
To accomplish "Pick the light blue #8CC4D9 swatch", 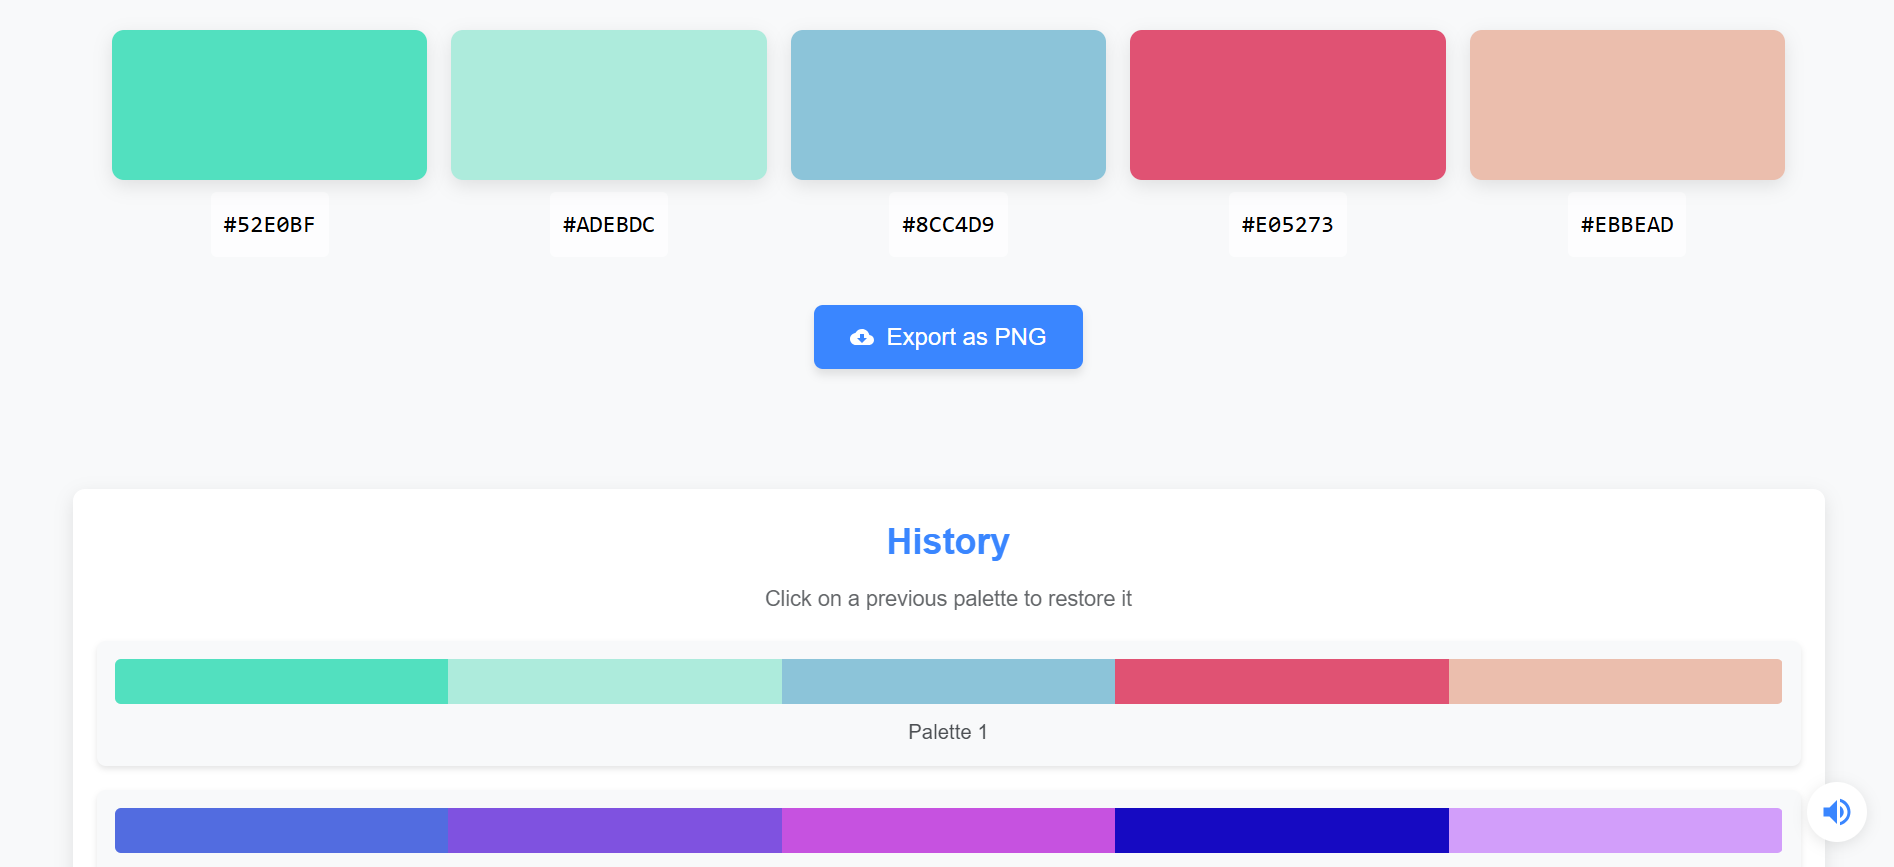I will click(x=948, y=105).
